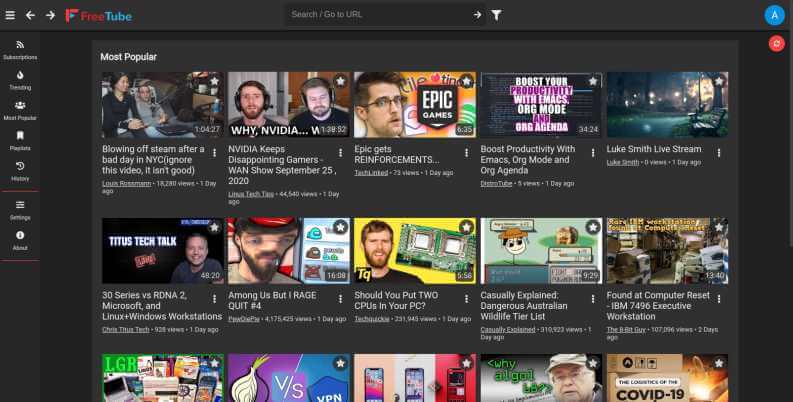
Task: Play the Epic Games thumbnail video
Action: (415, 105)
